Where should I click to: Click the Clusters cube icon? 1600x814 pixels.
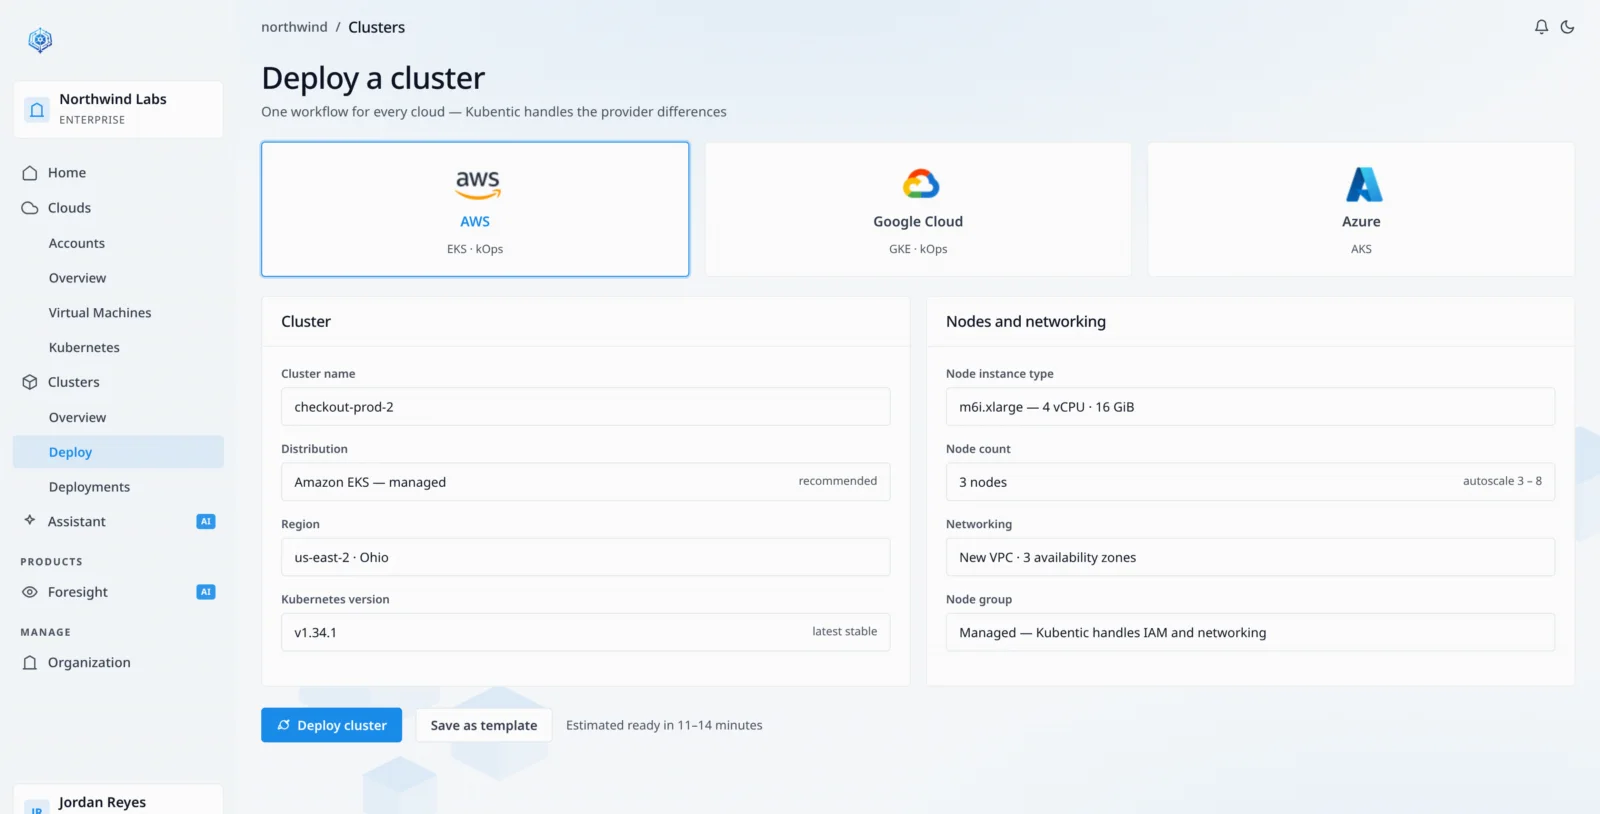30,382
